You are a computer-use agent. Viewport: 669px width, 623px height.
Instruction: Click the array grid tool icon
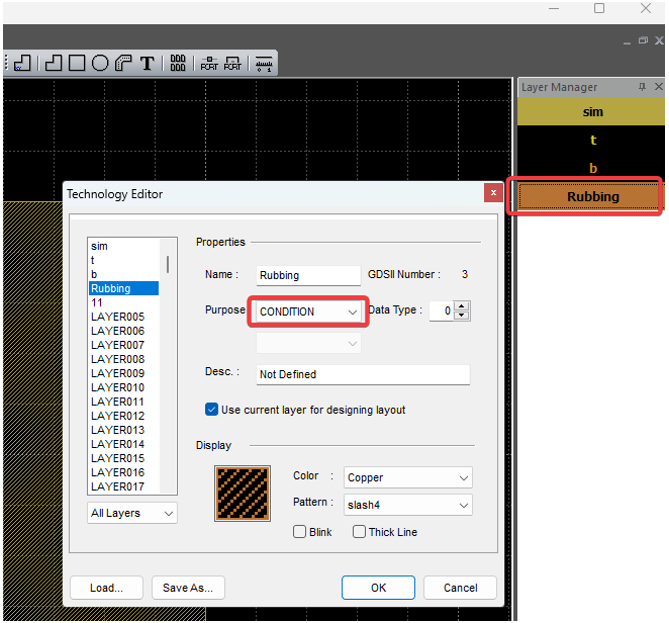coord(178,63)
